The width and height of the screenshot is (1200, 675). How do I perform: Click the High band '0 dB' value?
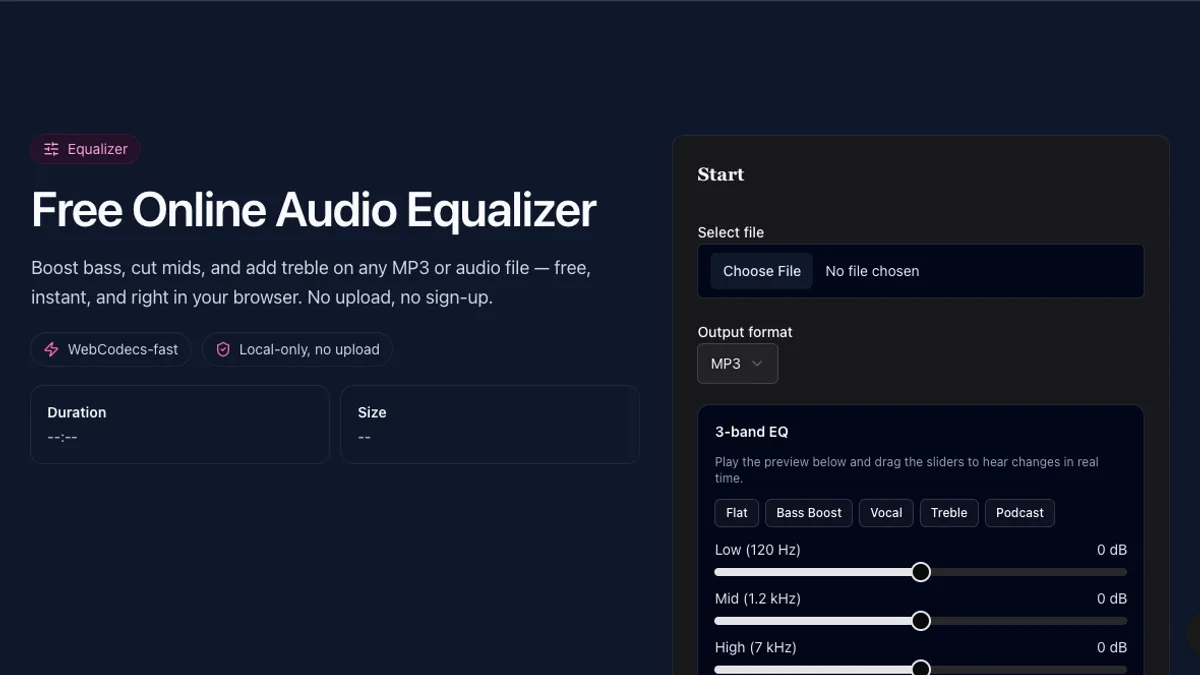click(x=1112, y=647)
